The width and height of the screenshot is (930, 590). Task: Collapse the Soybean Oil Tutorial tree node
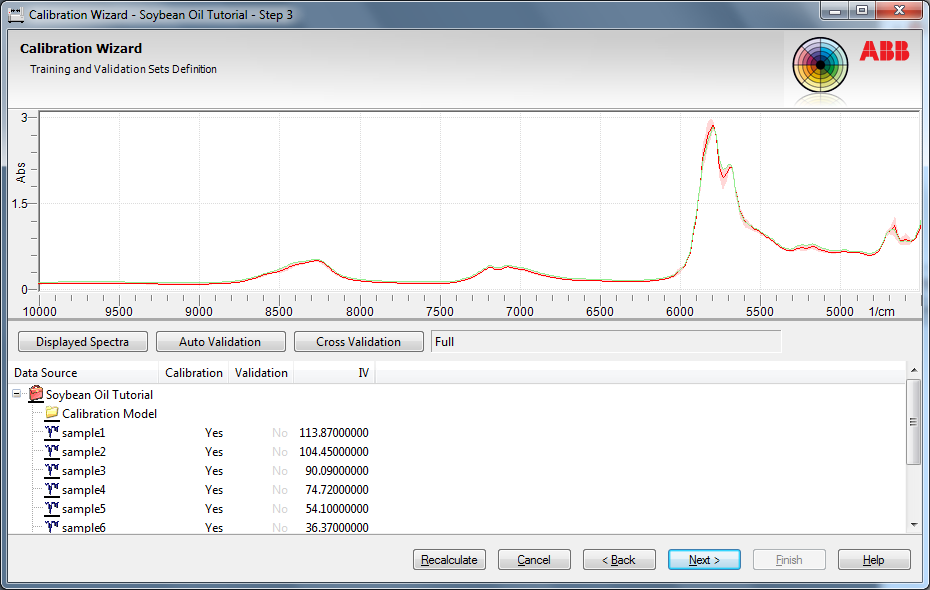[x=18, y=395]
